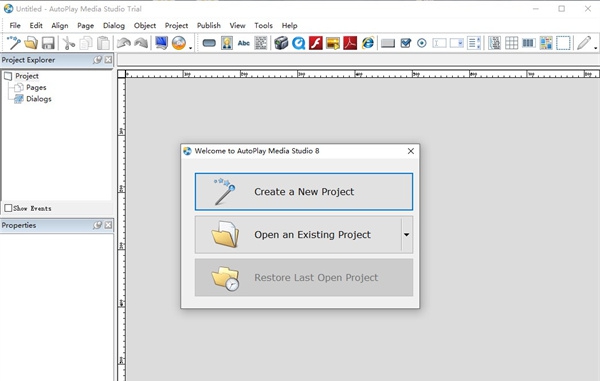
Task: Insert a Video object with camcorder icon
Action: tap(281, 43)
